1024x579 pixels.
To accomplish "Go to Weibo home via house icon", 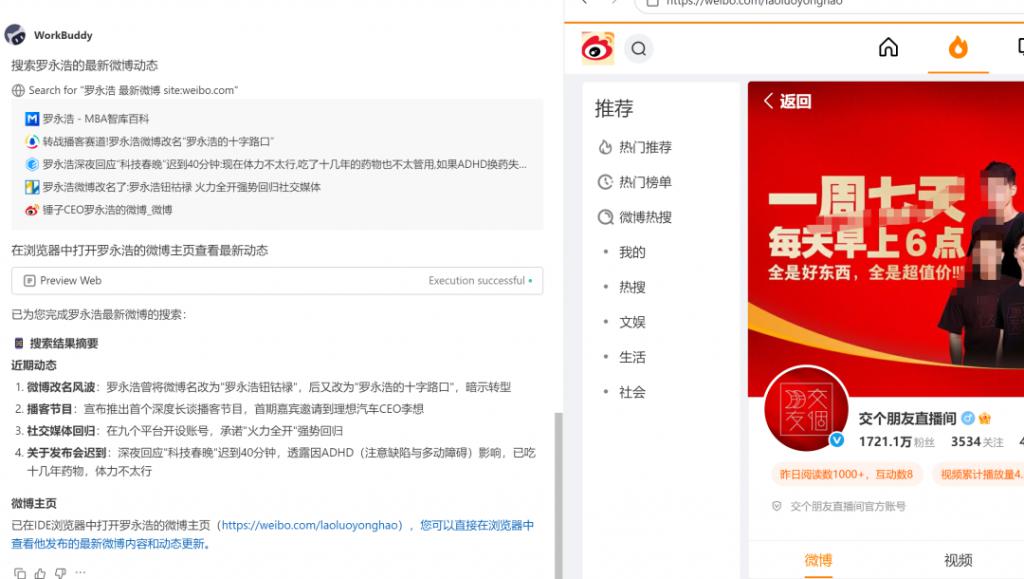I will 888,48.
